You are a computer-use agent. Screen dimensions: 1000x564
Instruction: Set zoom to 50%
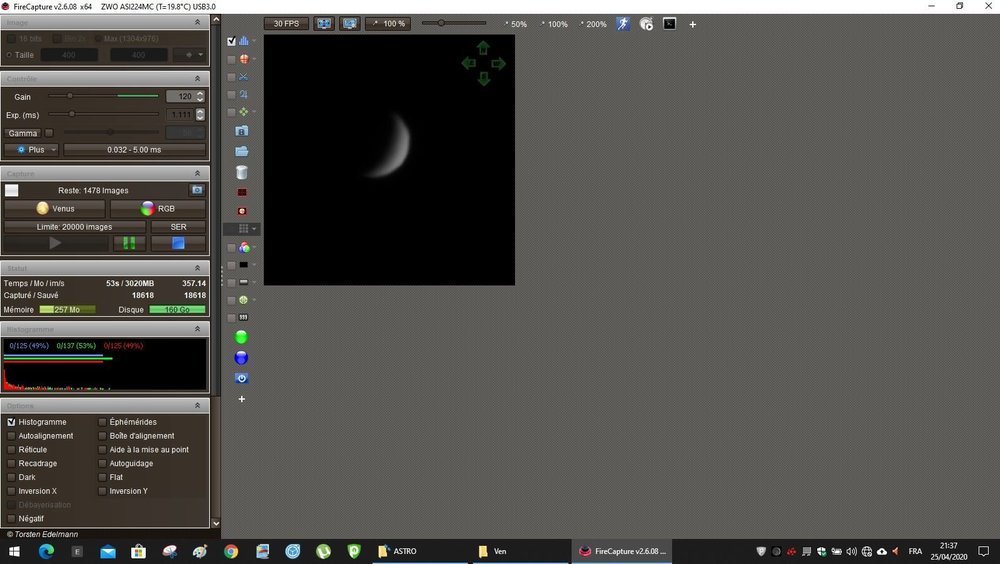coord(516,24)
